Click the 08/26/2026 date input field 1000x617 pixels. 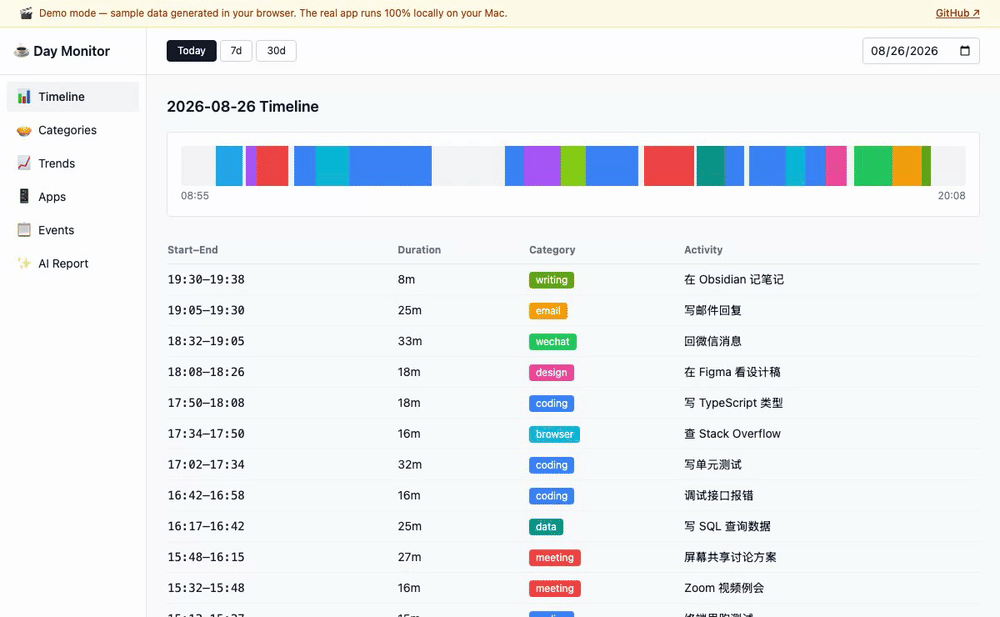[921, 51]
